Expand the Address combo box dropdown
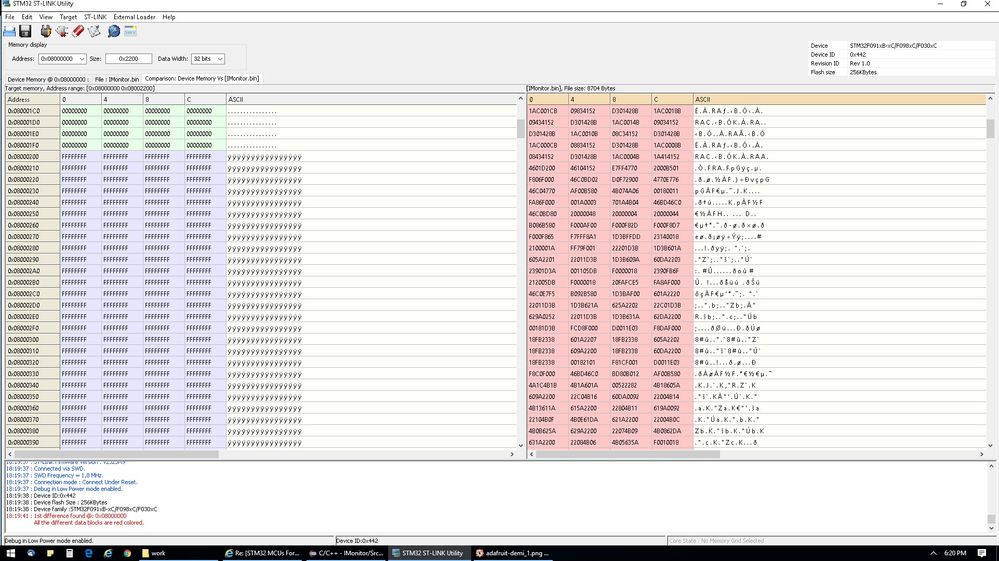The image size is (999, 561). (81, 59)
